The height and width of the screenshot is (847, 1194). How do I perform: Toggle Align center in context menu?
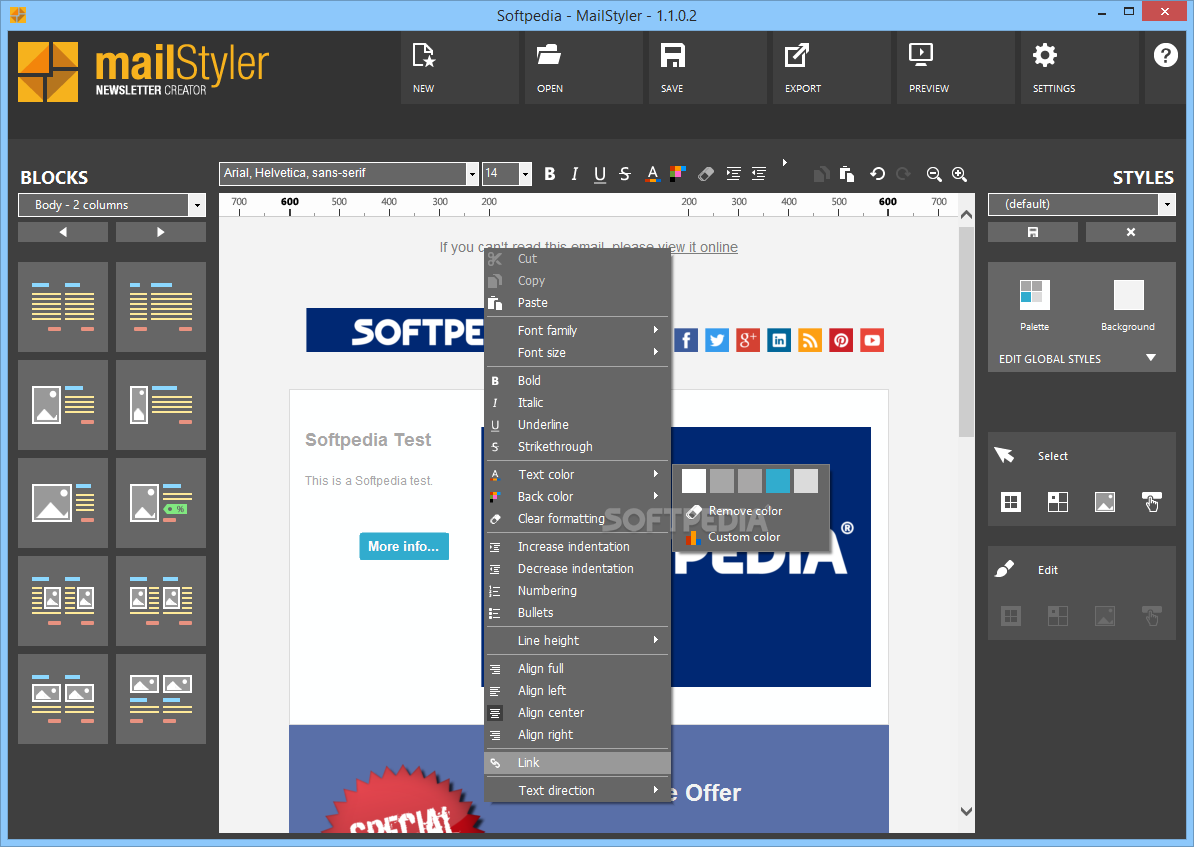click(578, 713)
